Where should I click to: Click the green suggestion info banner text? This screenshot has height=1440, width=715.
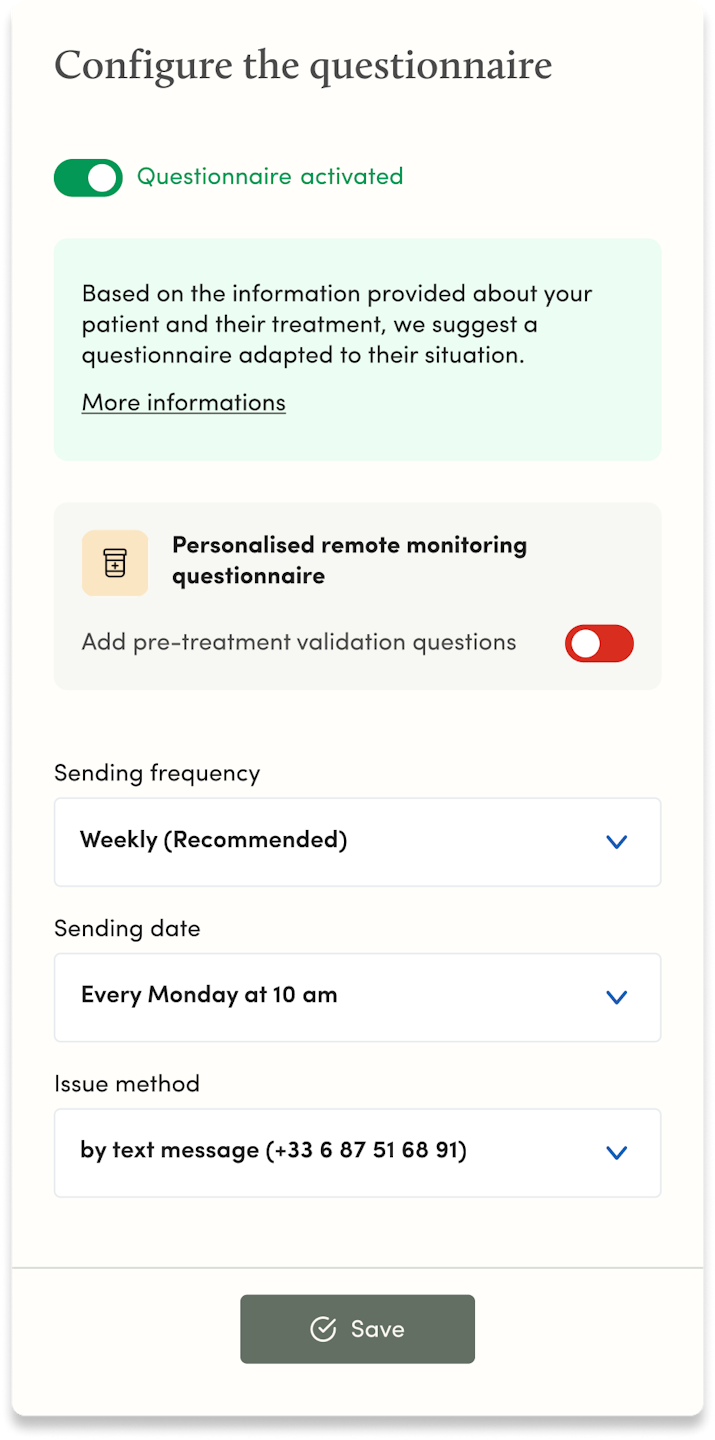tap(337, 324)
